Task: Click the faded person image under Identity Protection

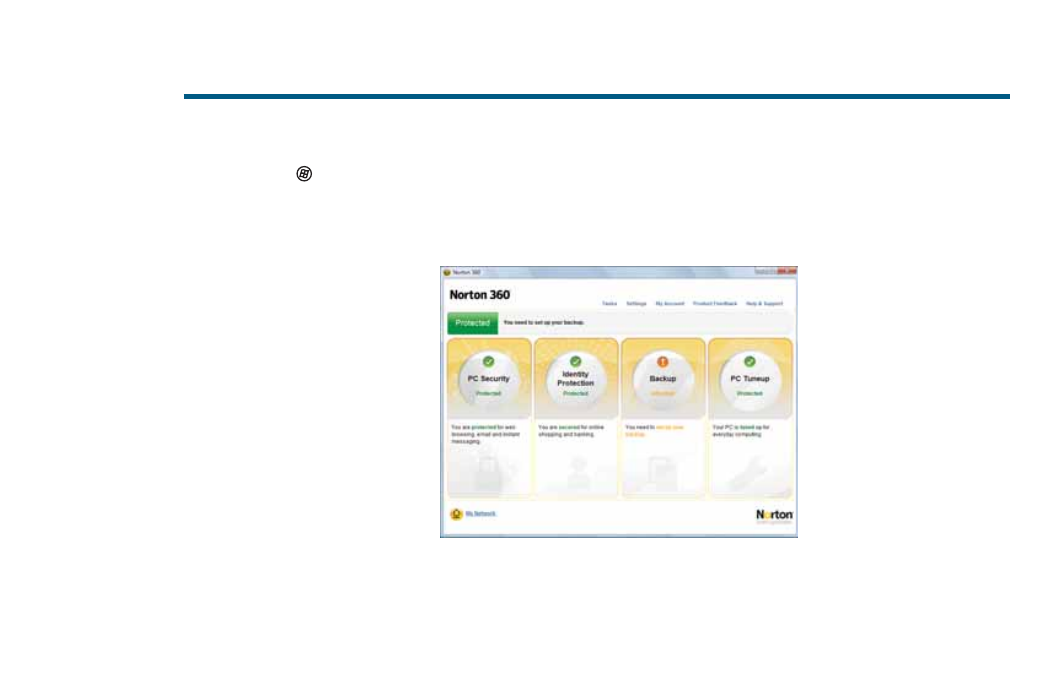Action: tap(578, 472)
